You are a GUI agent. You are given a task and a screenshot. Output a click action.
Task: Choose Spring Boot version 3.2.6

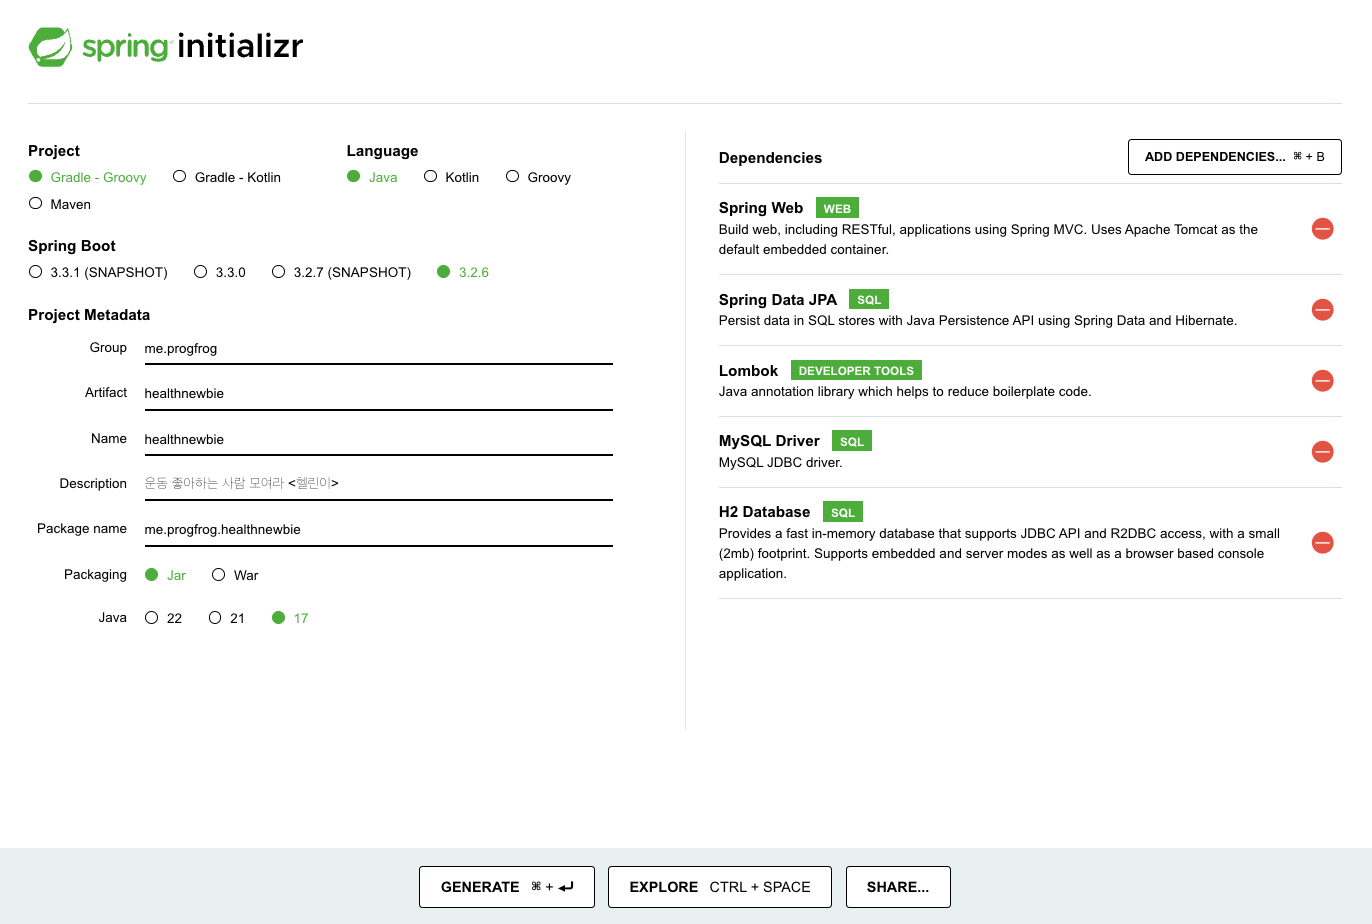(x=463, y=272)
